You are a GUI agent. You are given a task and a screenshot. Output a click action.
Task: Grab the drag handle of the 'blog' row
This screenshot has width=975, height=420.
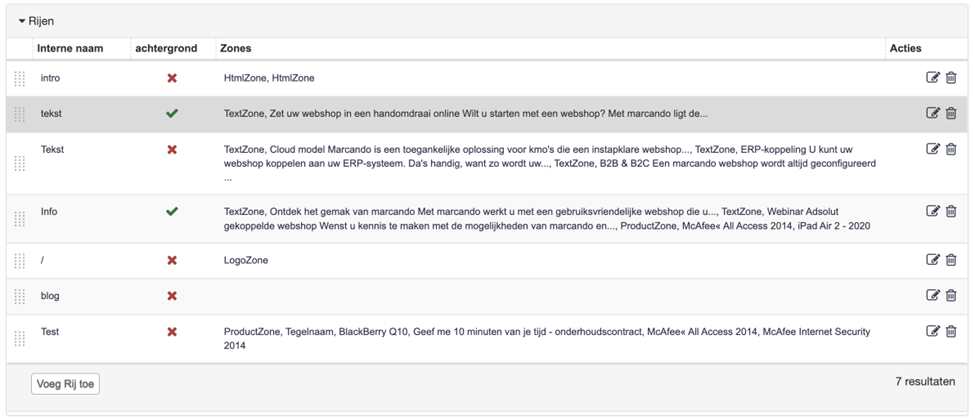[x=19, y=296]
